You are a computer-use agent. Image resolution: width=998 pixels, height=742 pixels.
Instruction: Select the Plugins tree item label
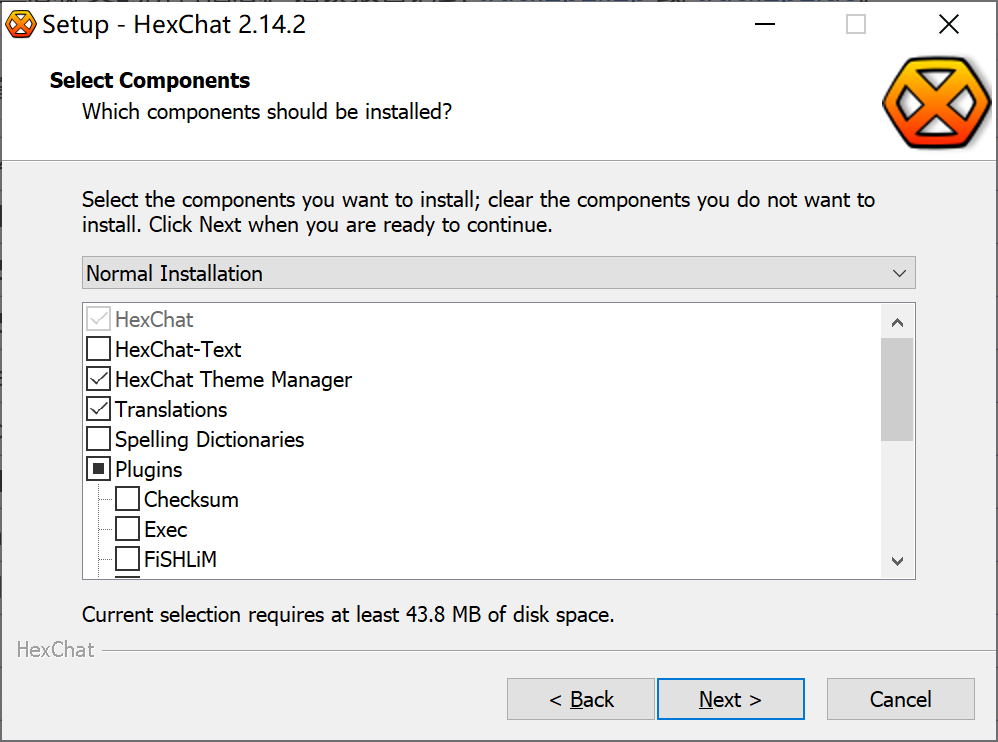(x=149, y=470)
